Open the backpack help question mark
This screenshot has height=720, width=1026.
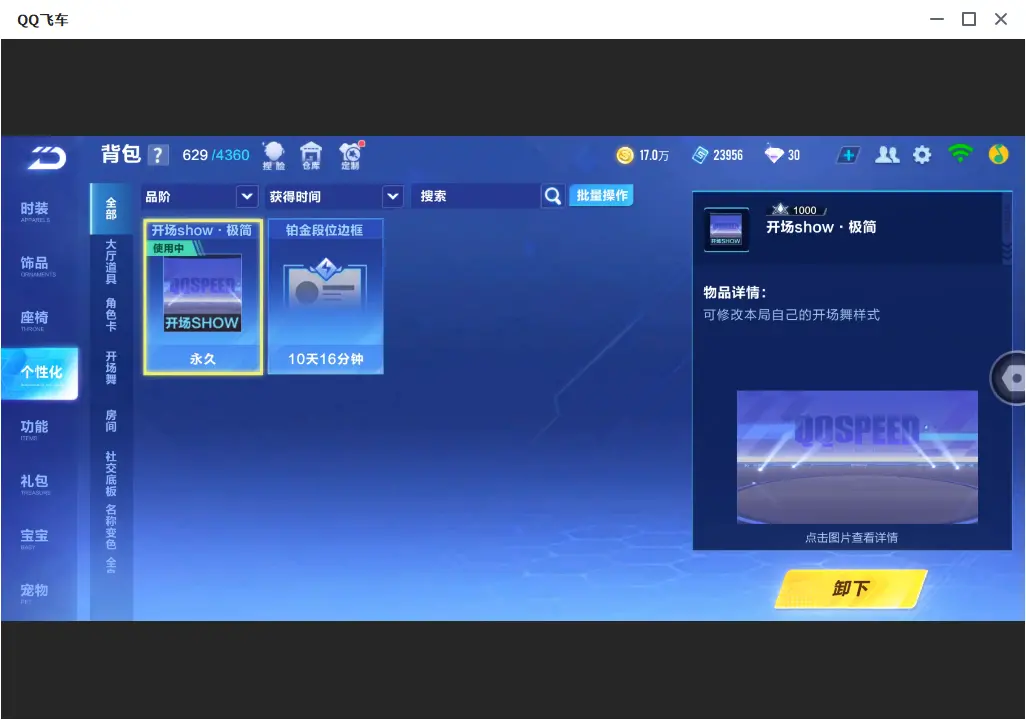(x=158, y=155)
